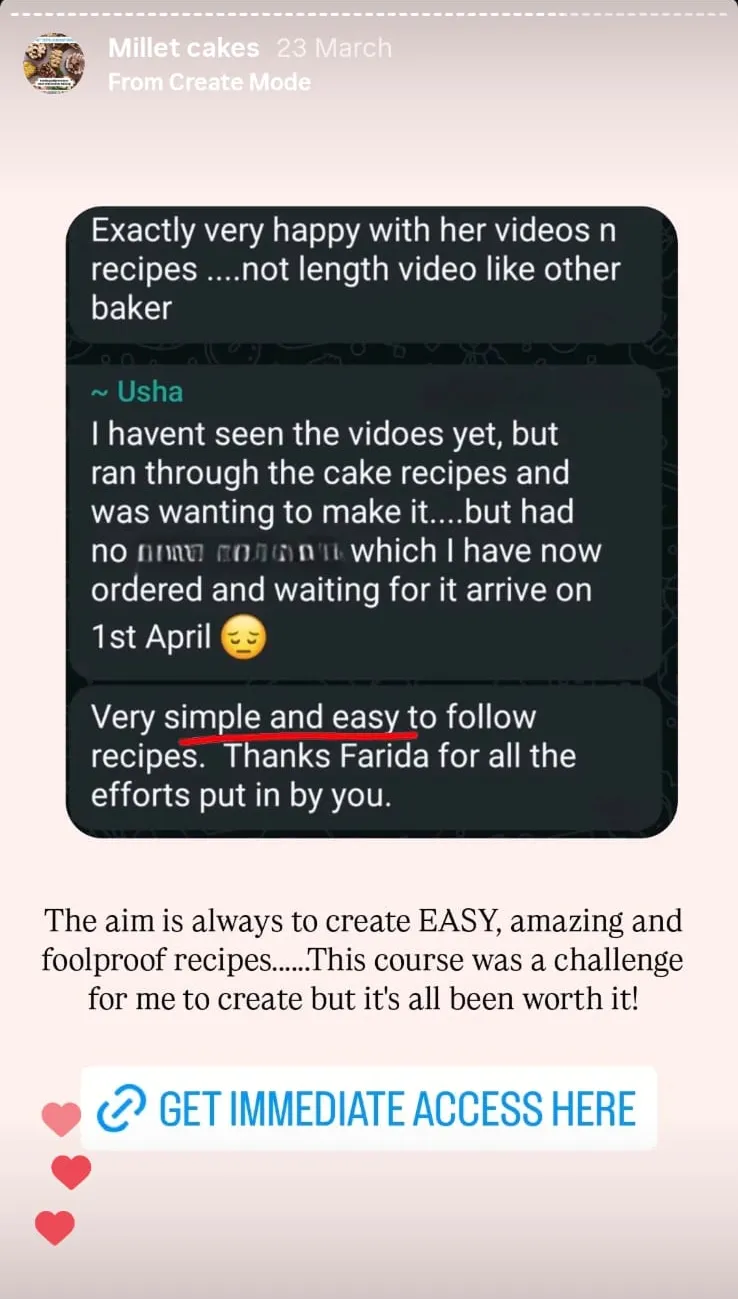
Task: Tap the From Create Mode label
Action: 209,82
